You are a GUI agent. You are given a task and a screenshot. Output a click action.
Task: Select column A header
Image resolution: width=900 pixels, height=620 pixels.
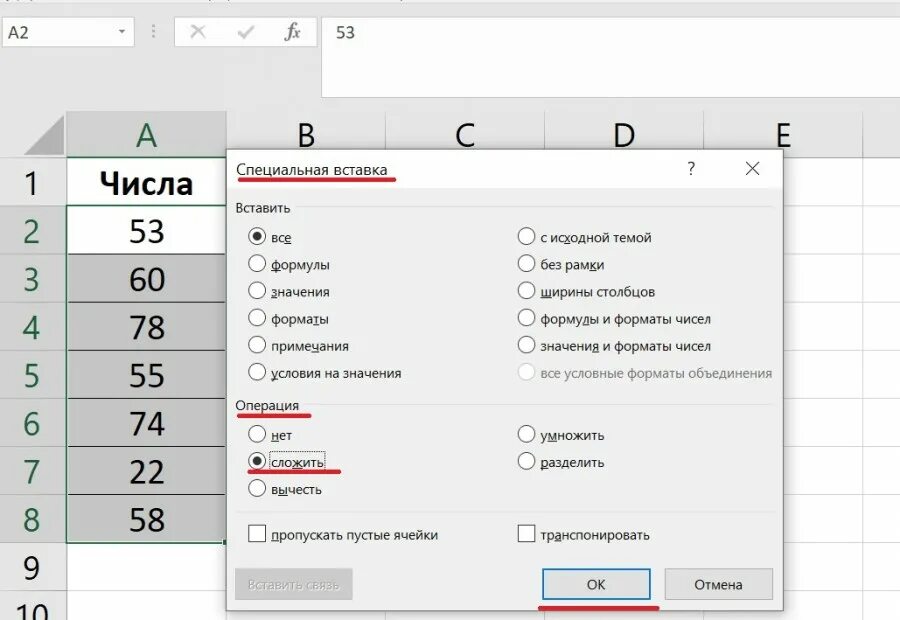[x=146, y=135]
